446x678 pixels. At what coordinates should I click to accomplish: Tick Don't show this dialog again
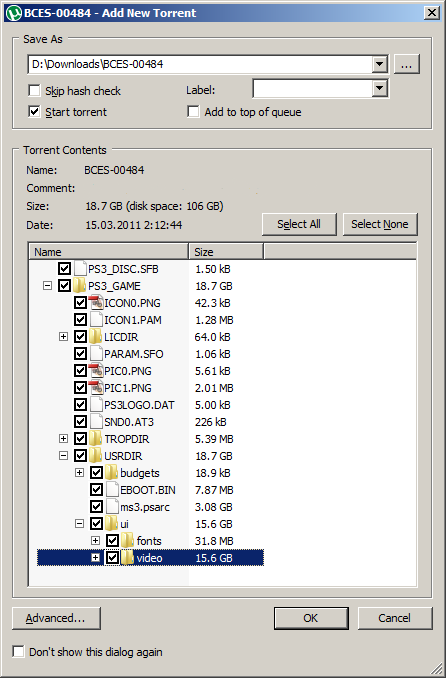tap(18, 651)
